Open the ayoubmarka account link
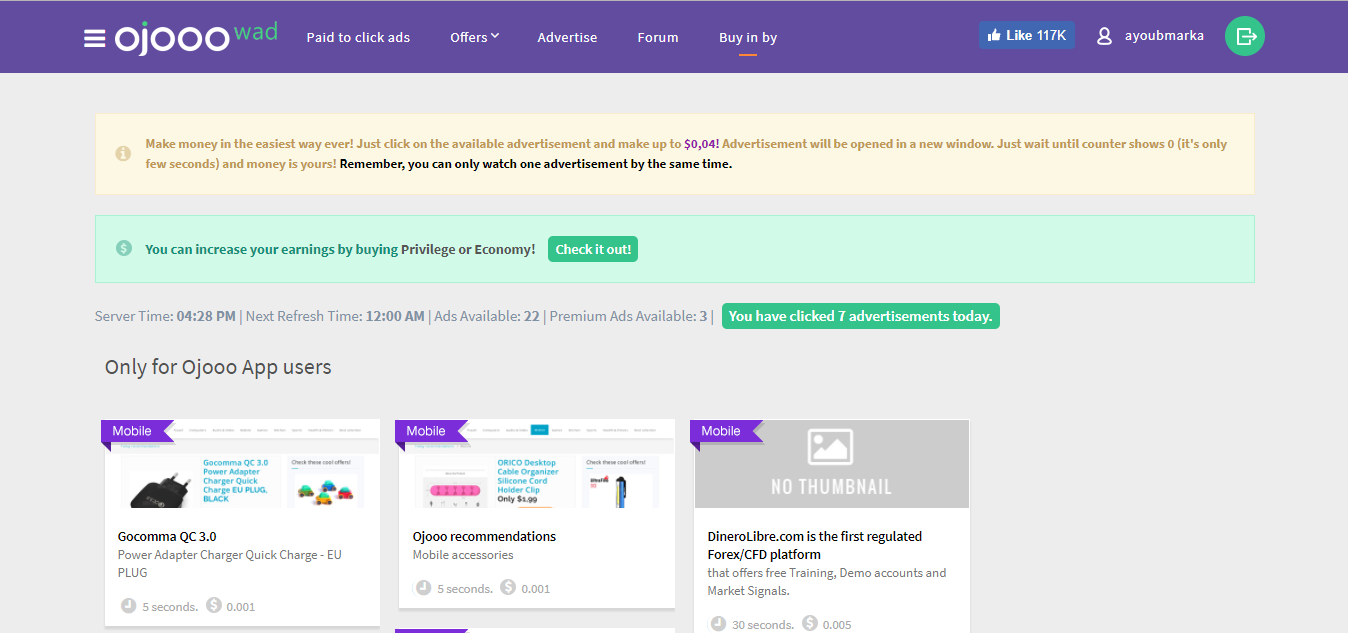The height and width of the screenshot is (633, 1348). pos(1164,36)
